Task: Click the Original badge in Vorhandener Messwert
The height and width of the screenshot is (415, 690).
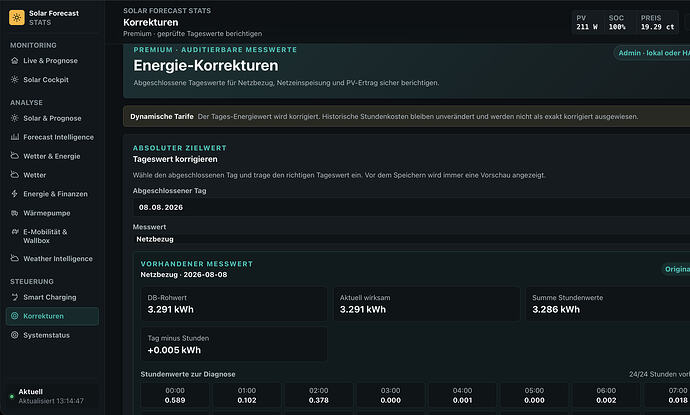Action: (676, 269)
